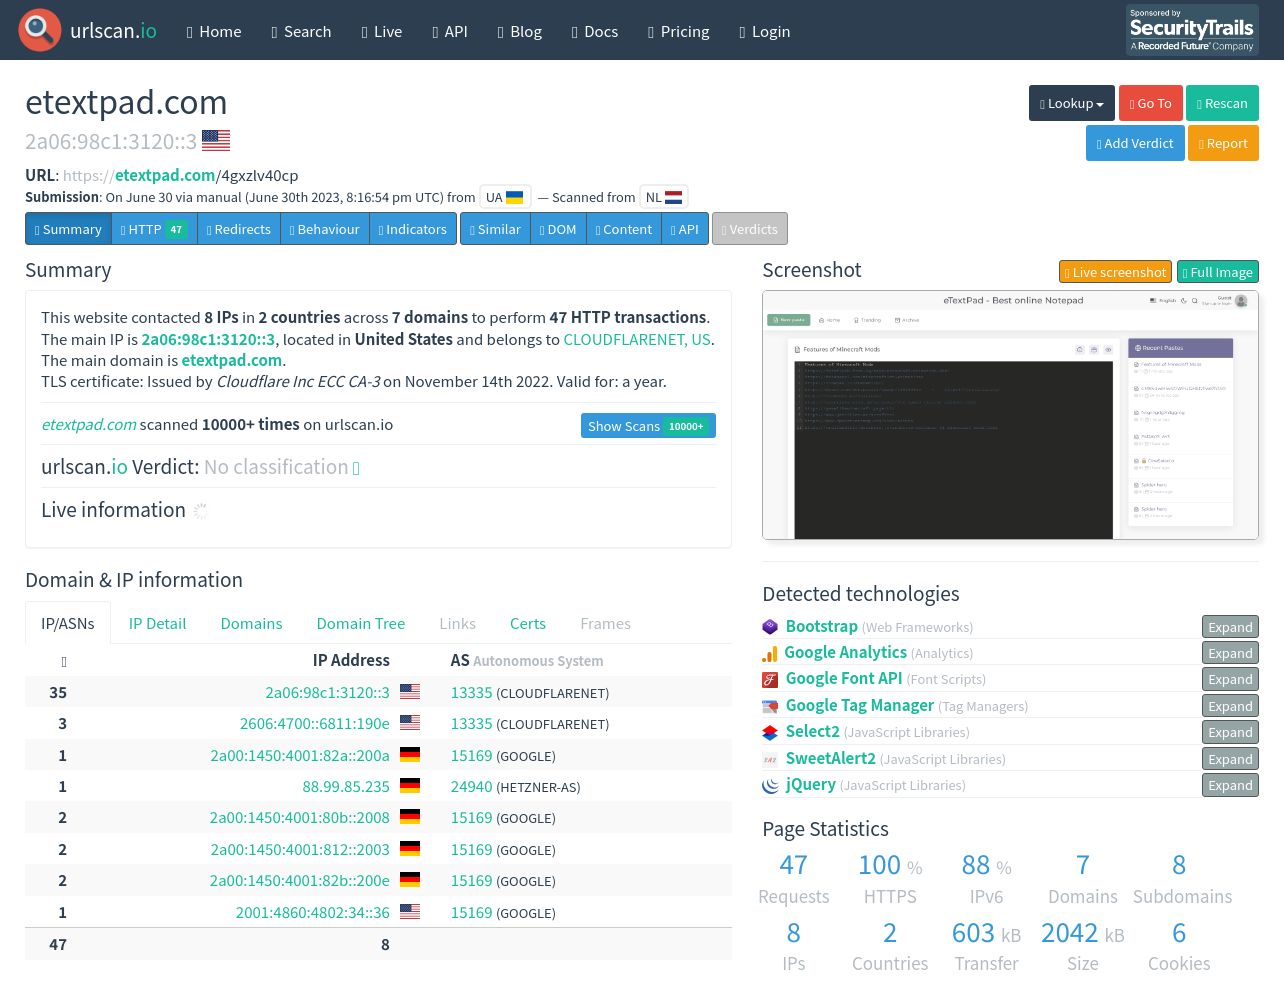This screenshot has height=984, width=1284.
Task: Click Show Scans 10000+ button
Action: point(648,426)
